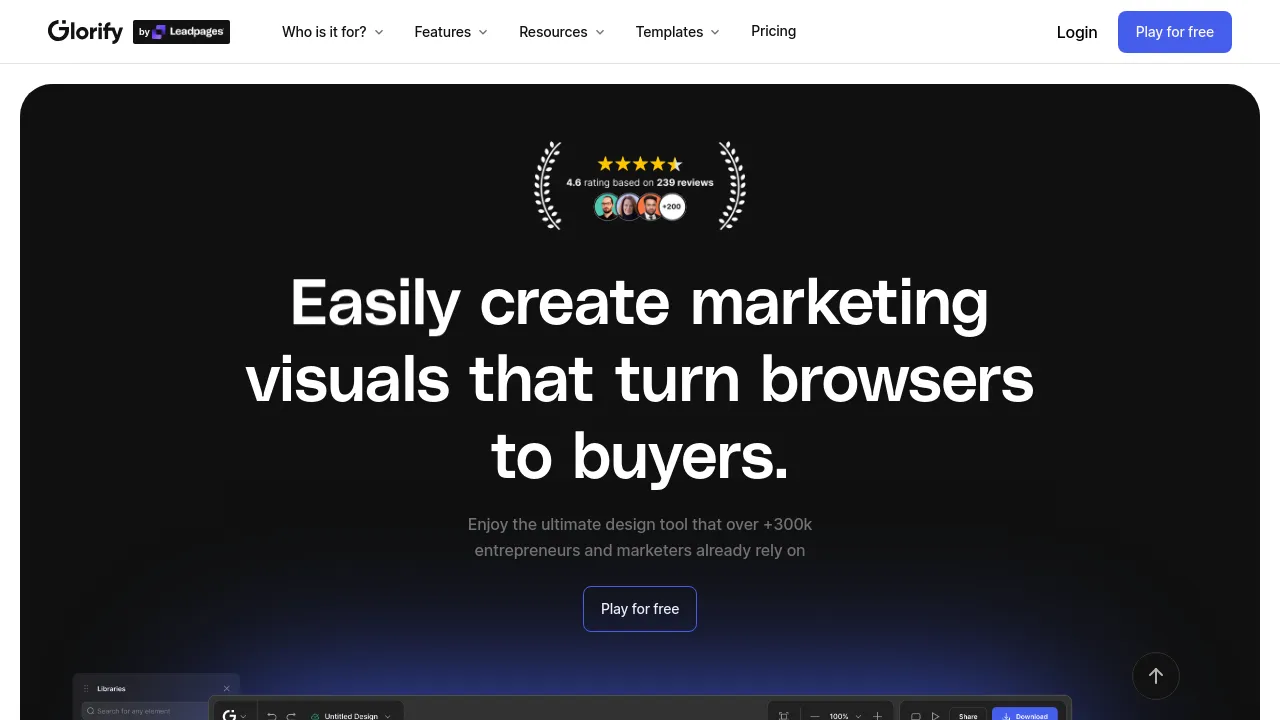Click the 4.6 rating based on 239 reviews text
Viewport: 1280px width, 720px height.
(640, 183)
